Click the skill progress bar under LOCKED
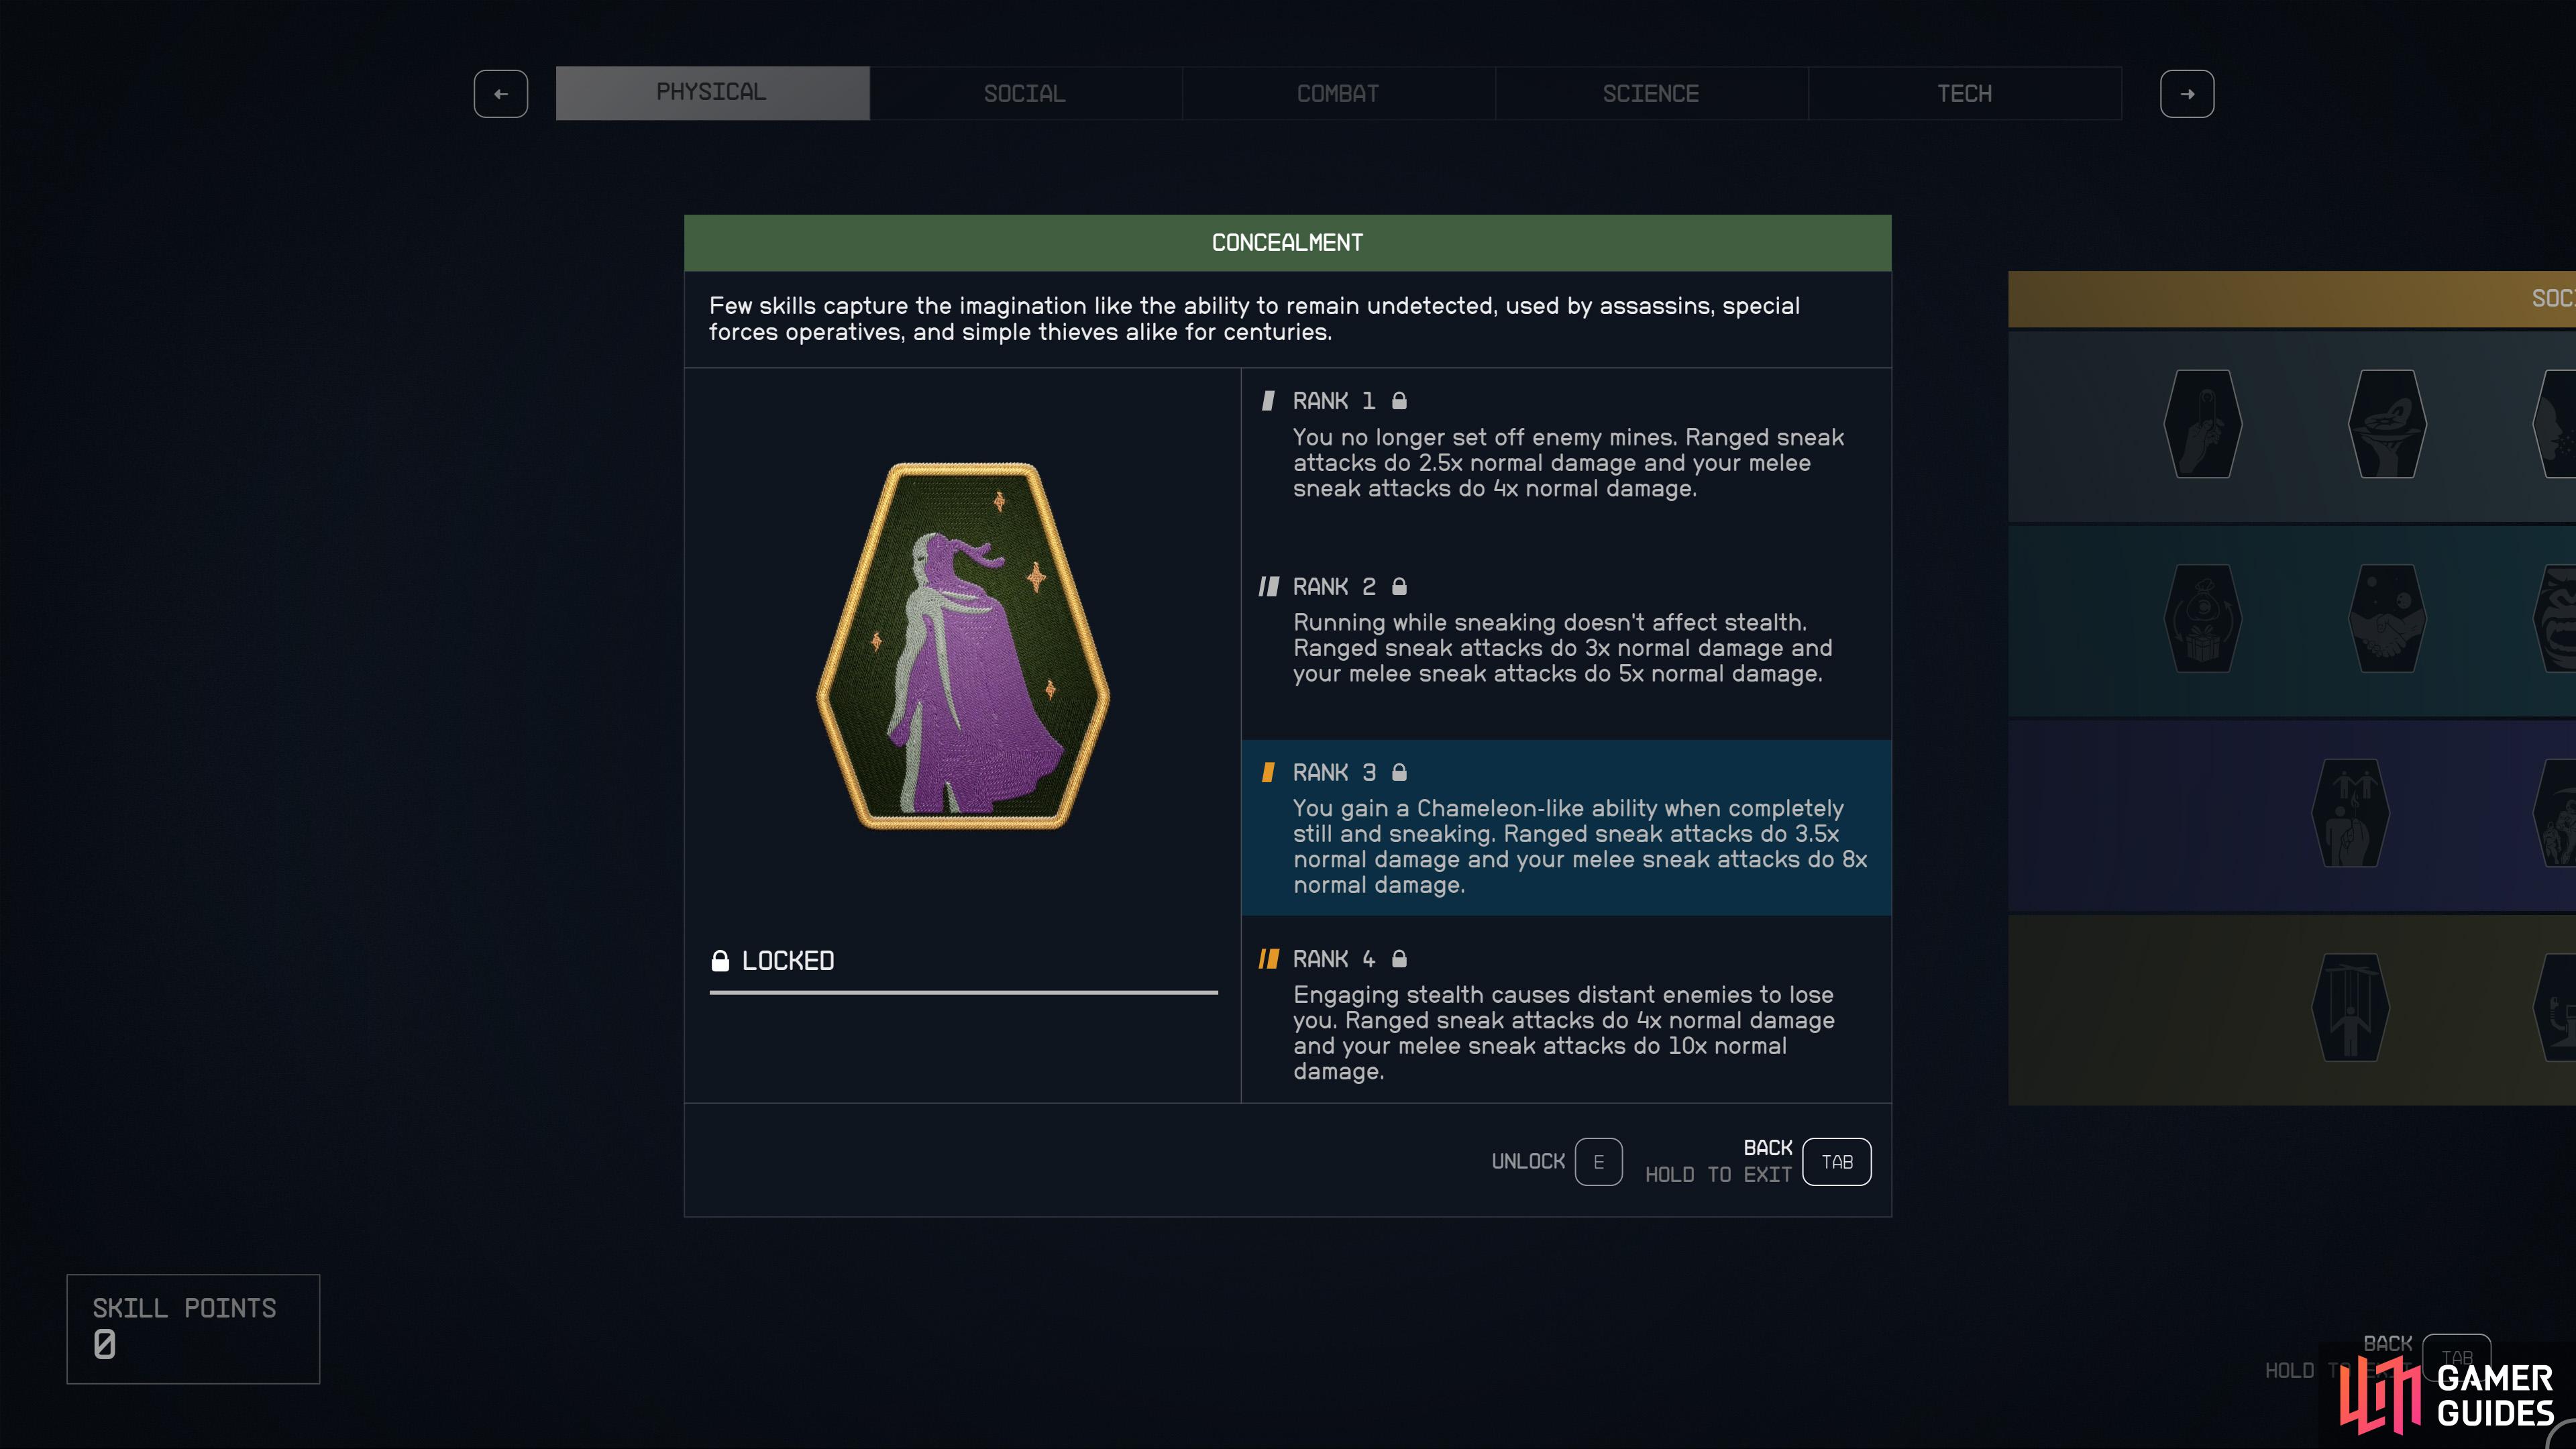The height and width of the screenshot is (1449, 2576). (x=963, y=993)
